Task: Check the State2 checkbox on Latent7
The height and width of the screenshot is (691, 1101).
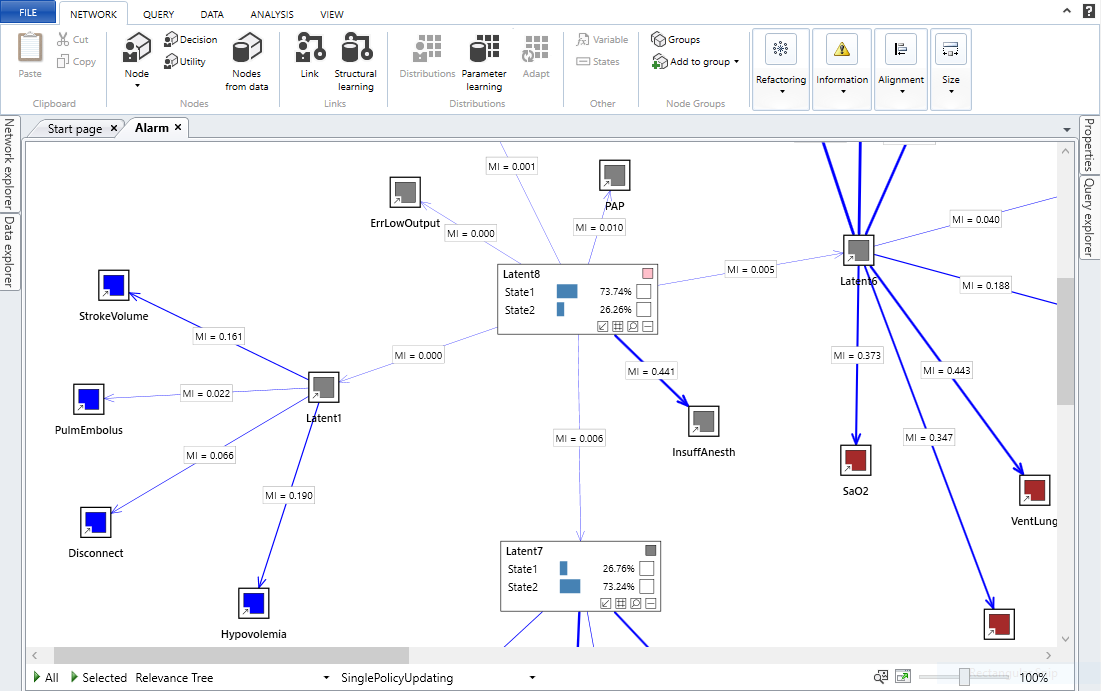Action: point(644,588)
